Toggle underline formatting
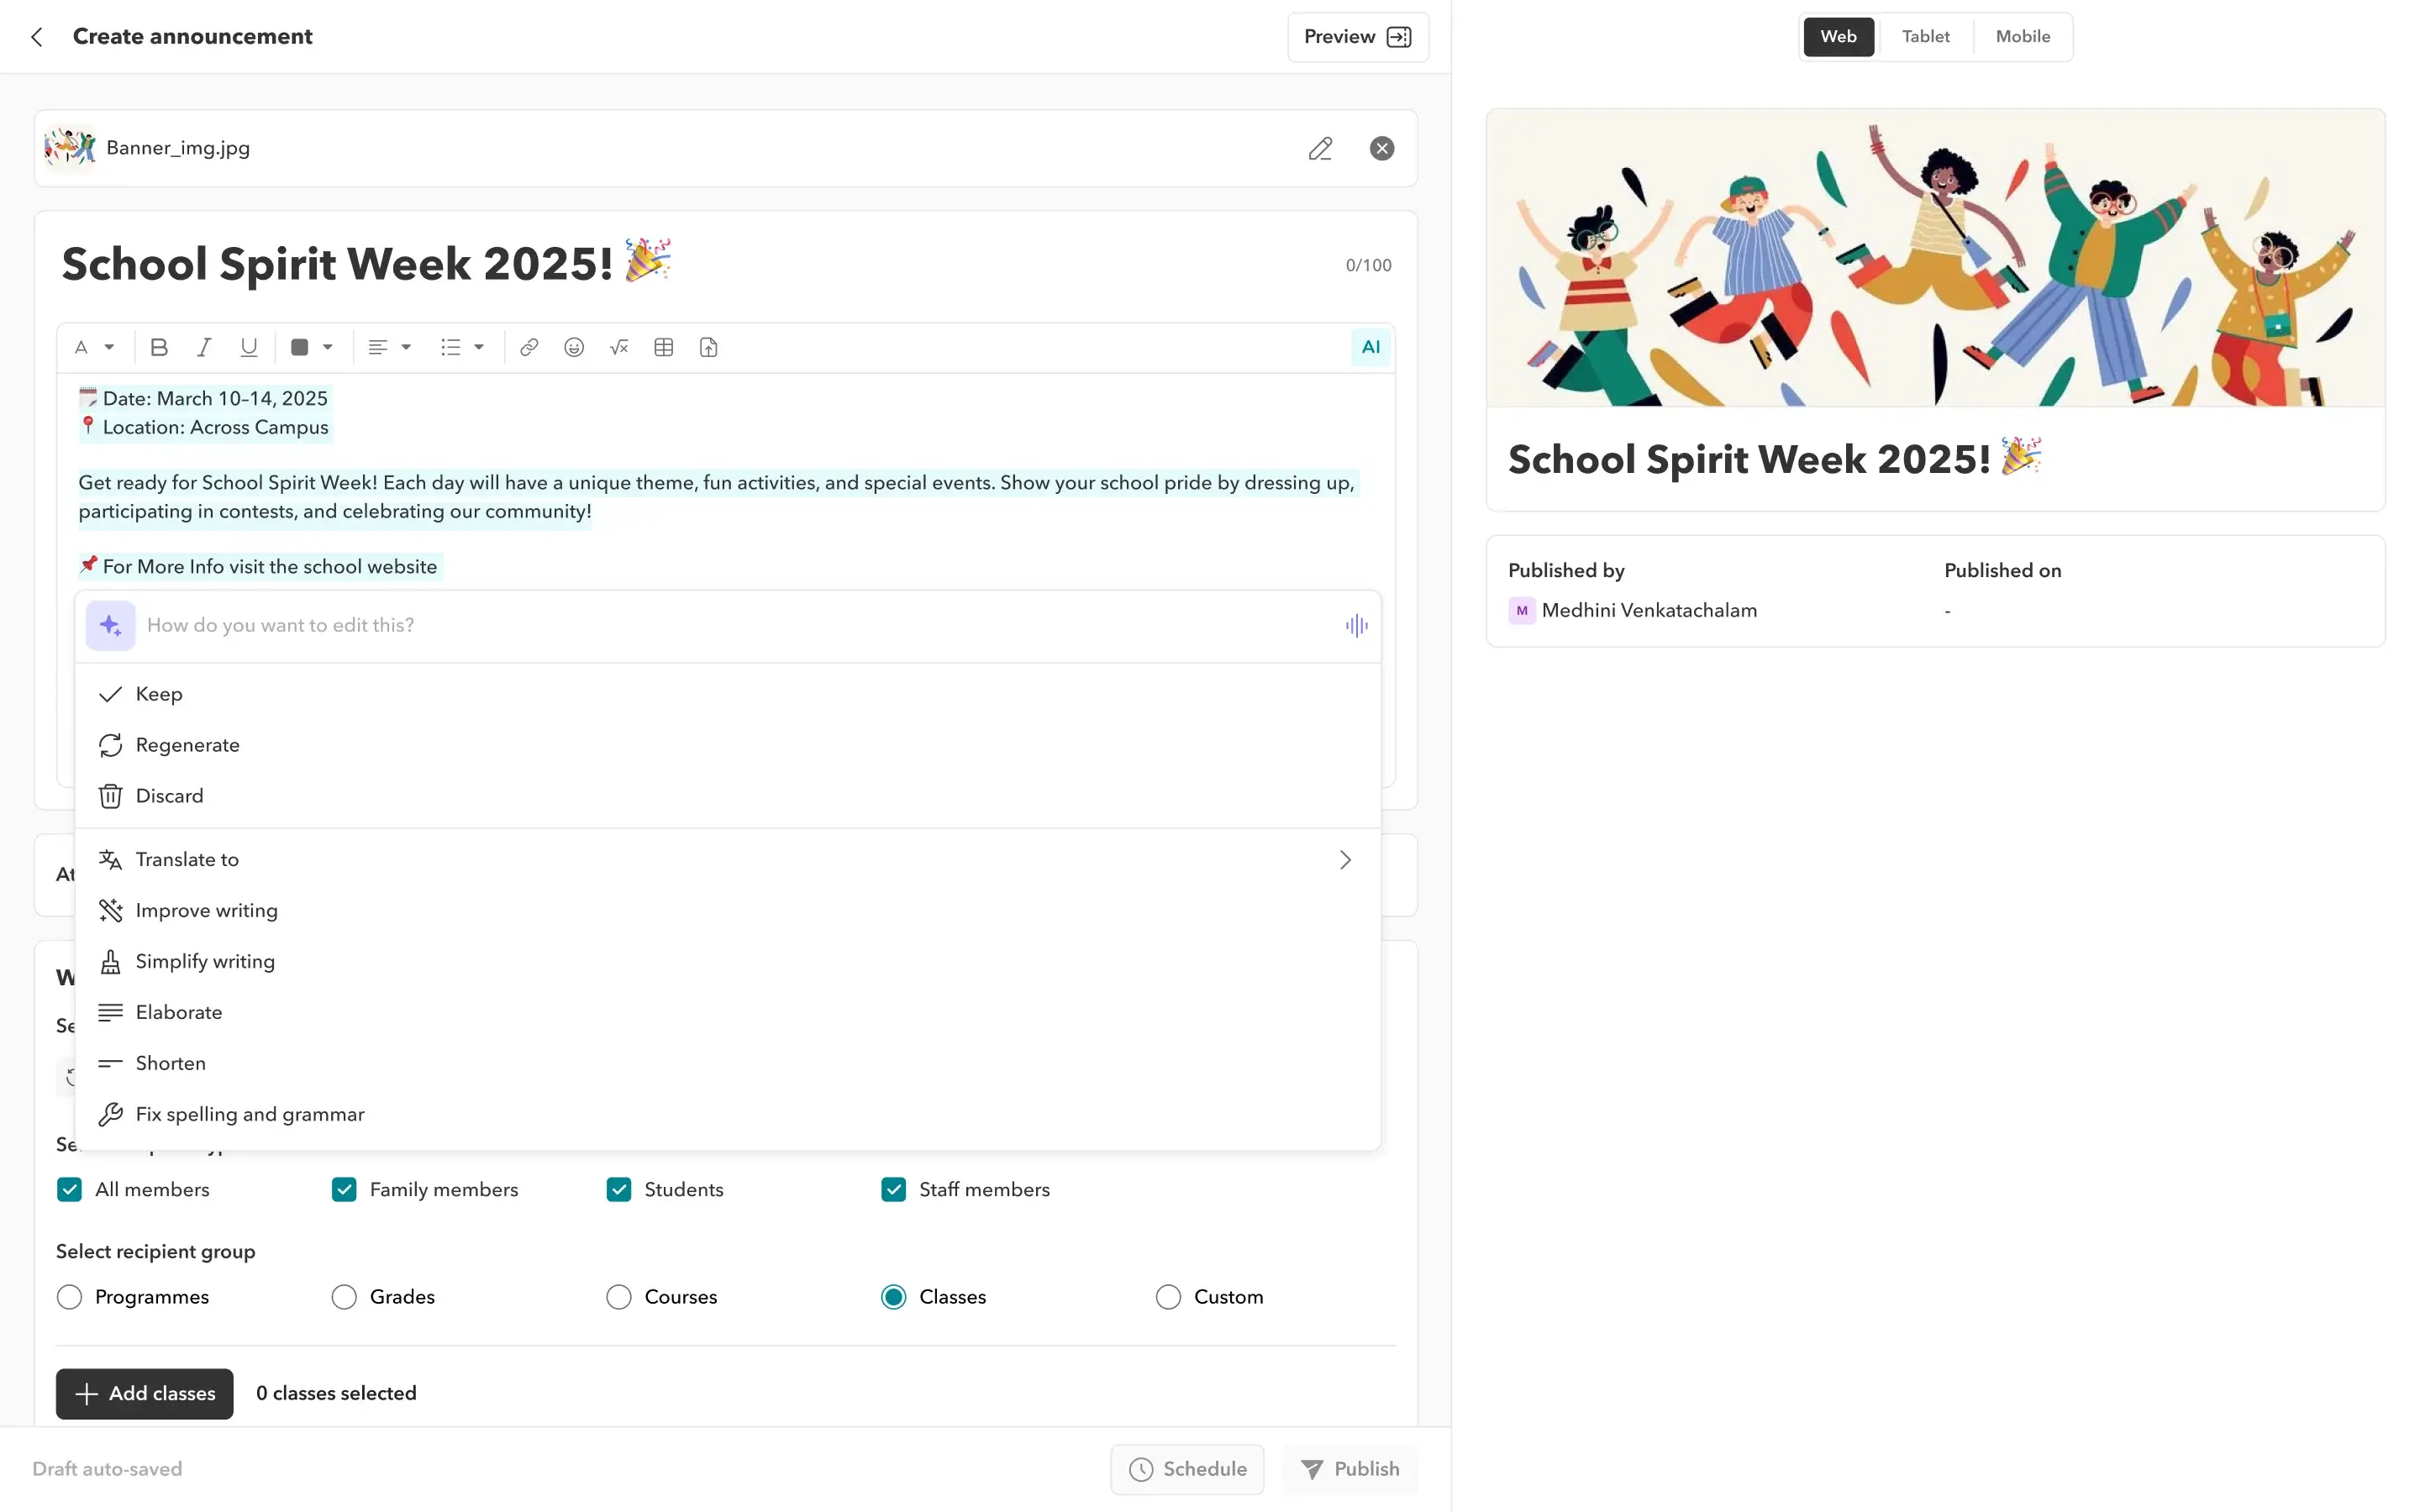Viewport: 2420px width, 1512px height. coord(249,347)
